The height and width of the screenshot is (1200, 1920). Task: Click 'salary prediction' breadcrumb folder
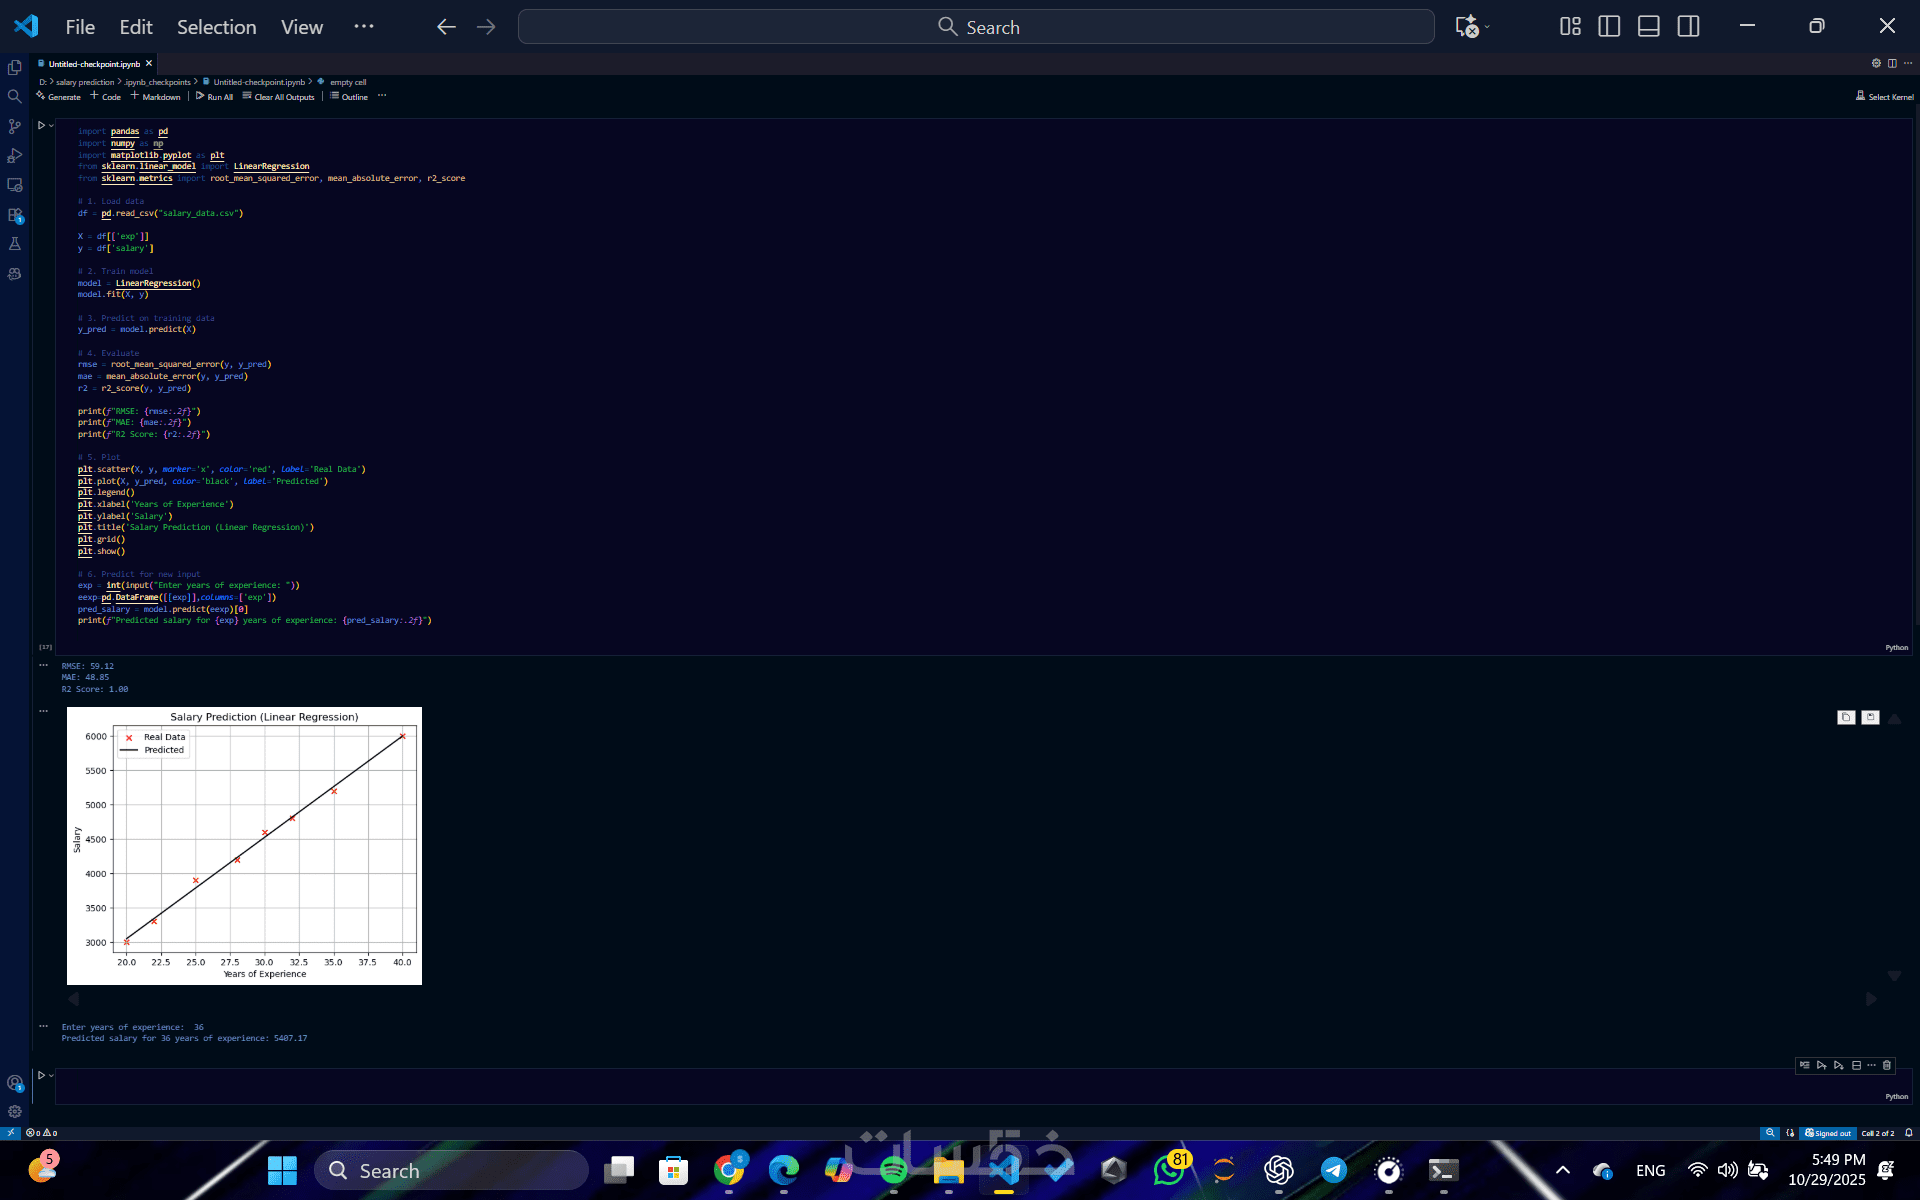coord(85,82)
